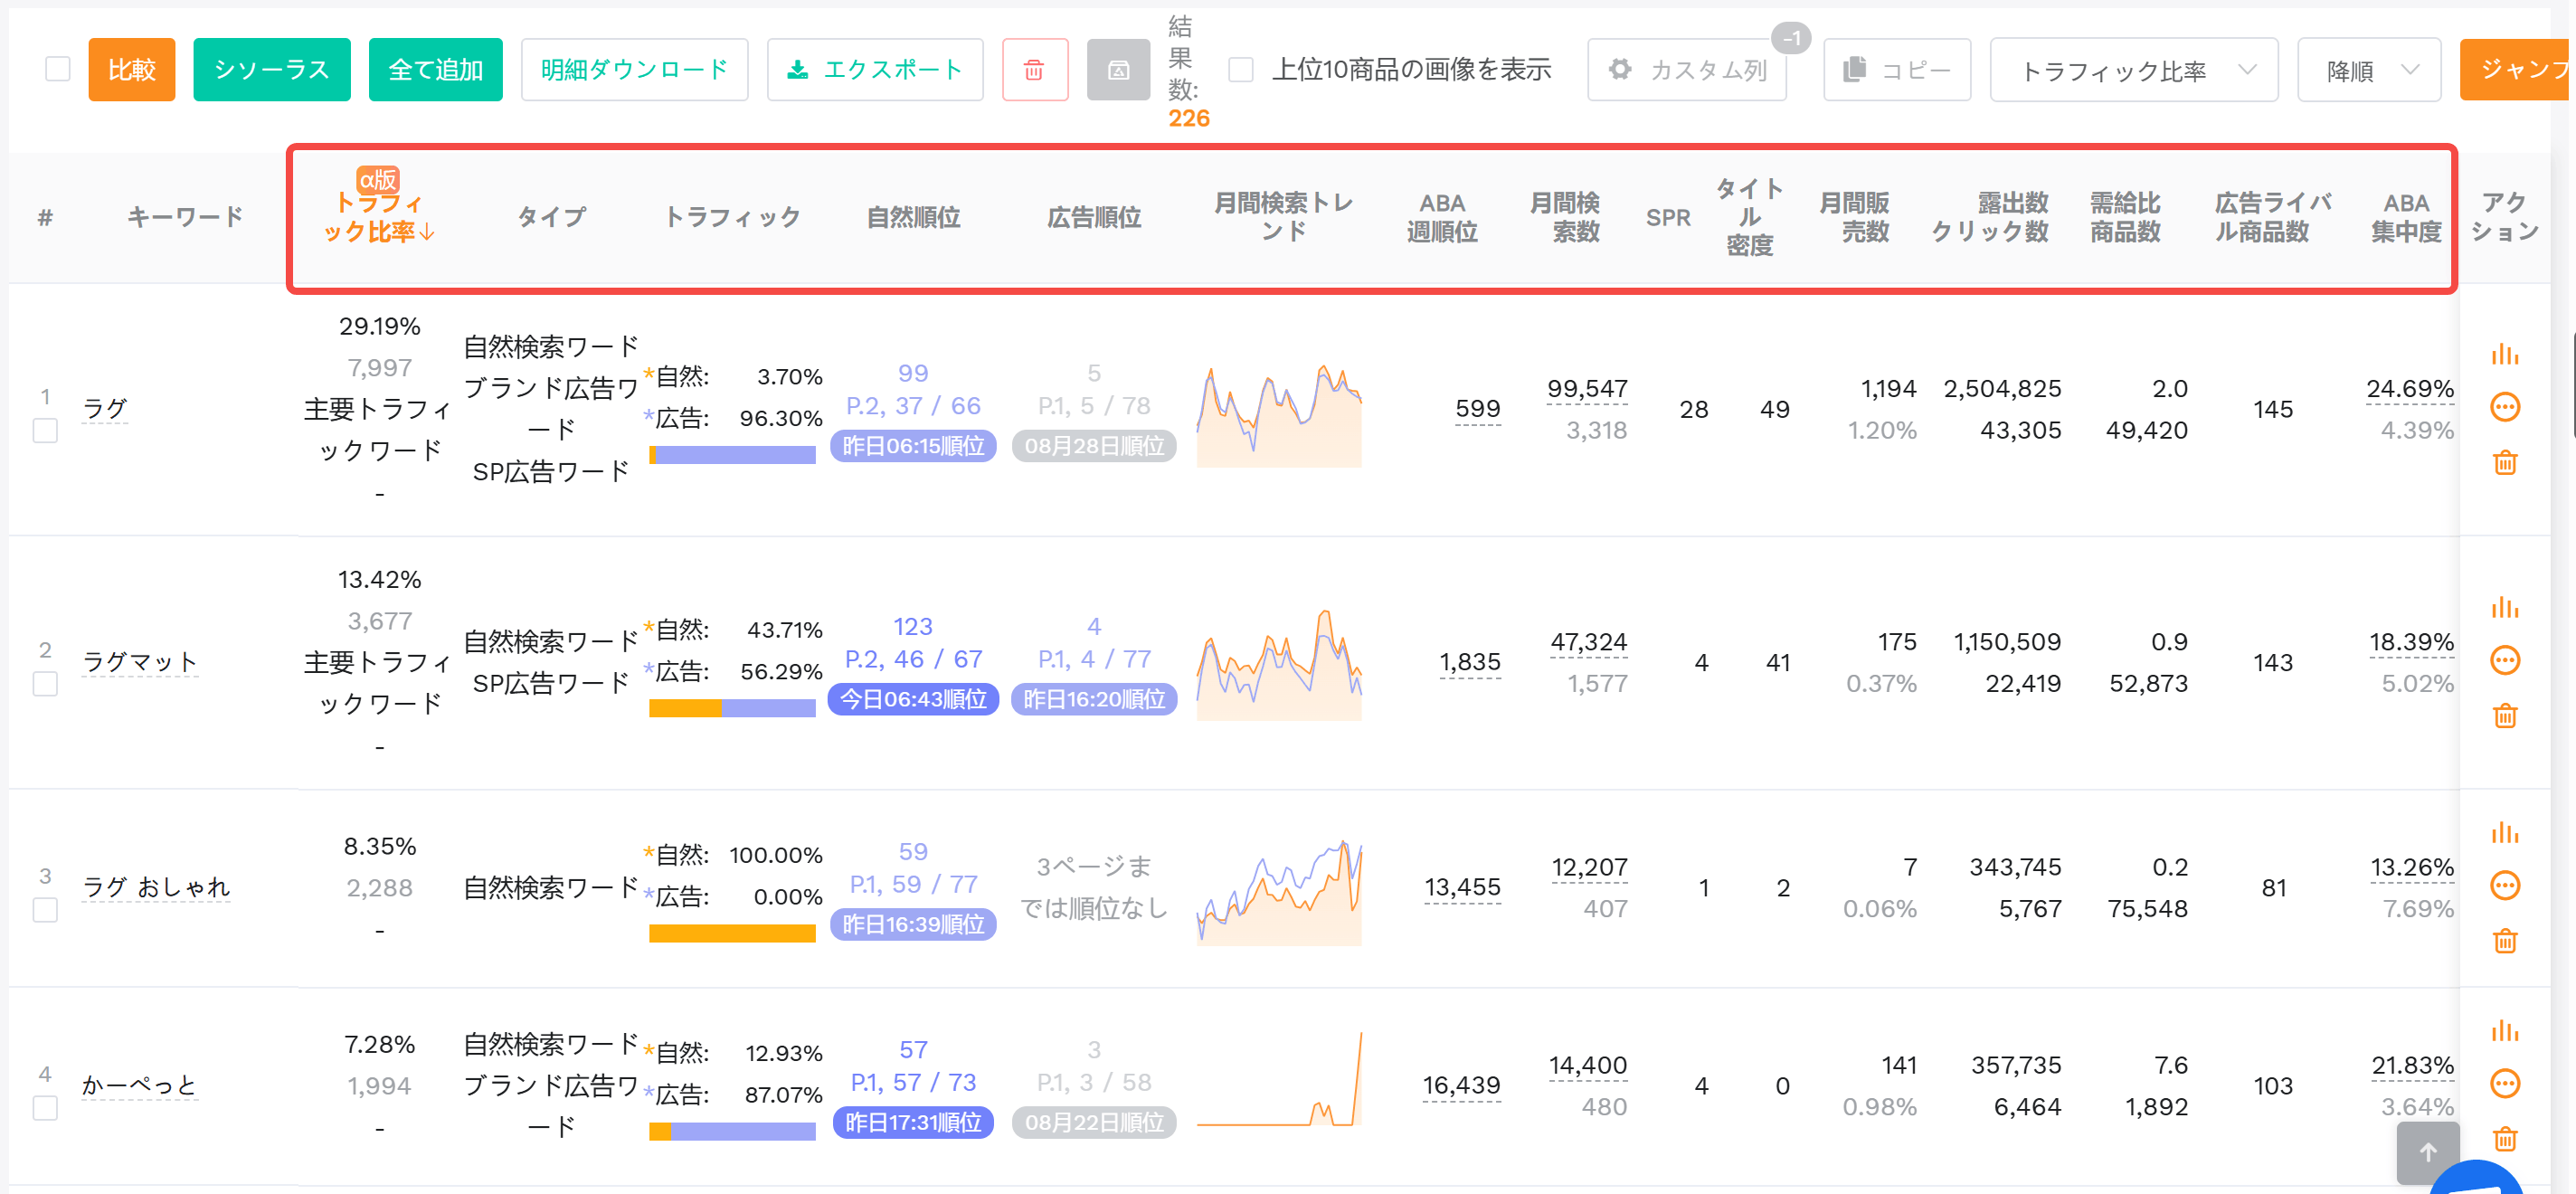Open the bar chart icon for ラグ おしゃれ row
This screenshot has width=2576, height=1194.
pos(2504,832)
